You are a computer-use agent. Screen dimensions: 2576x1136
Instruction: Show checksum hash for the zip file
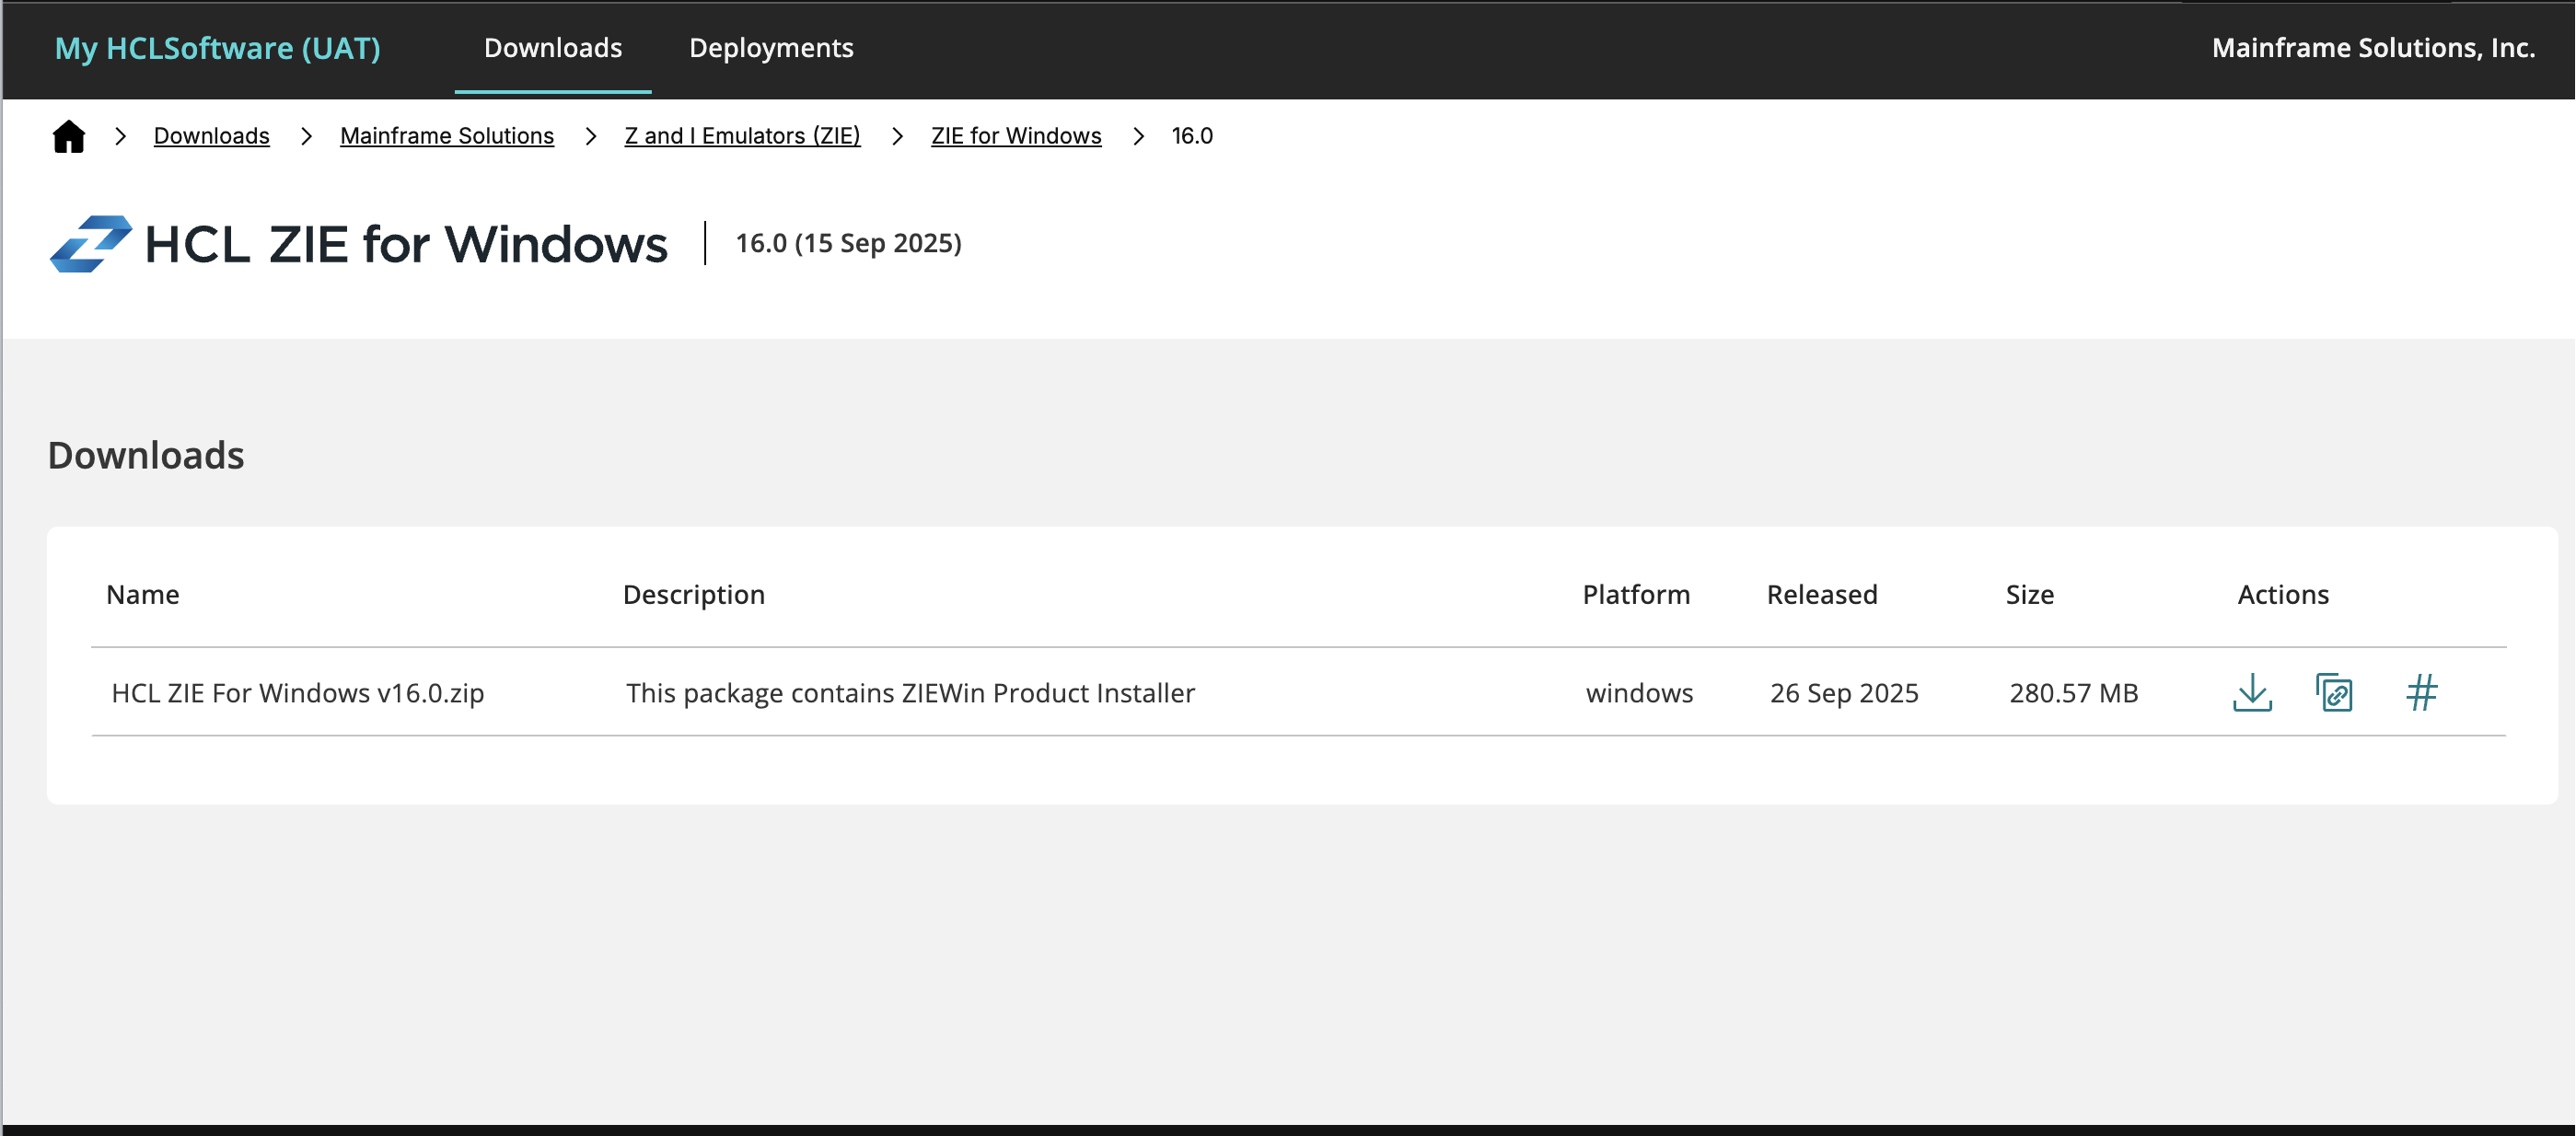pyautogui.click(x=2421, y=692)
